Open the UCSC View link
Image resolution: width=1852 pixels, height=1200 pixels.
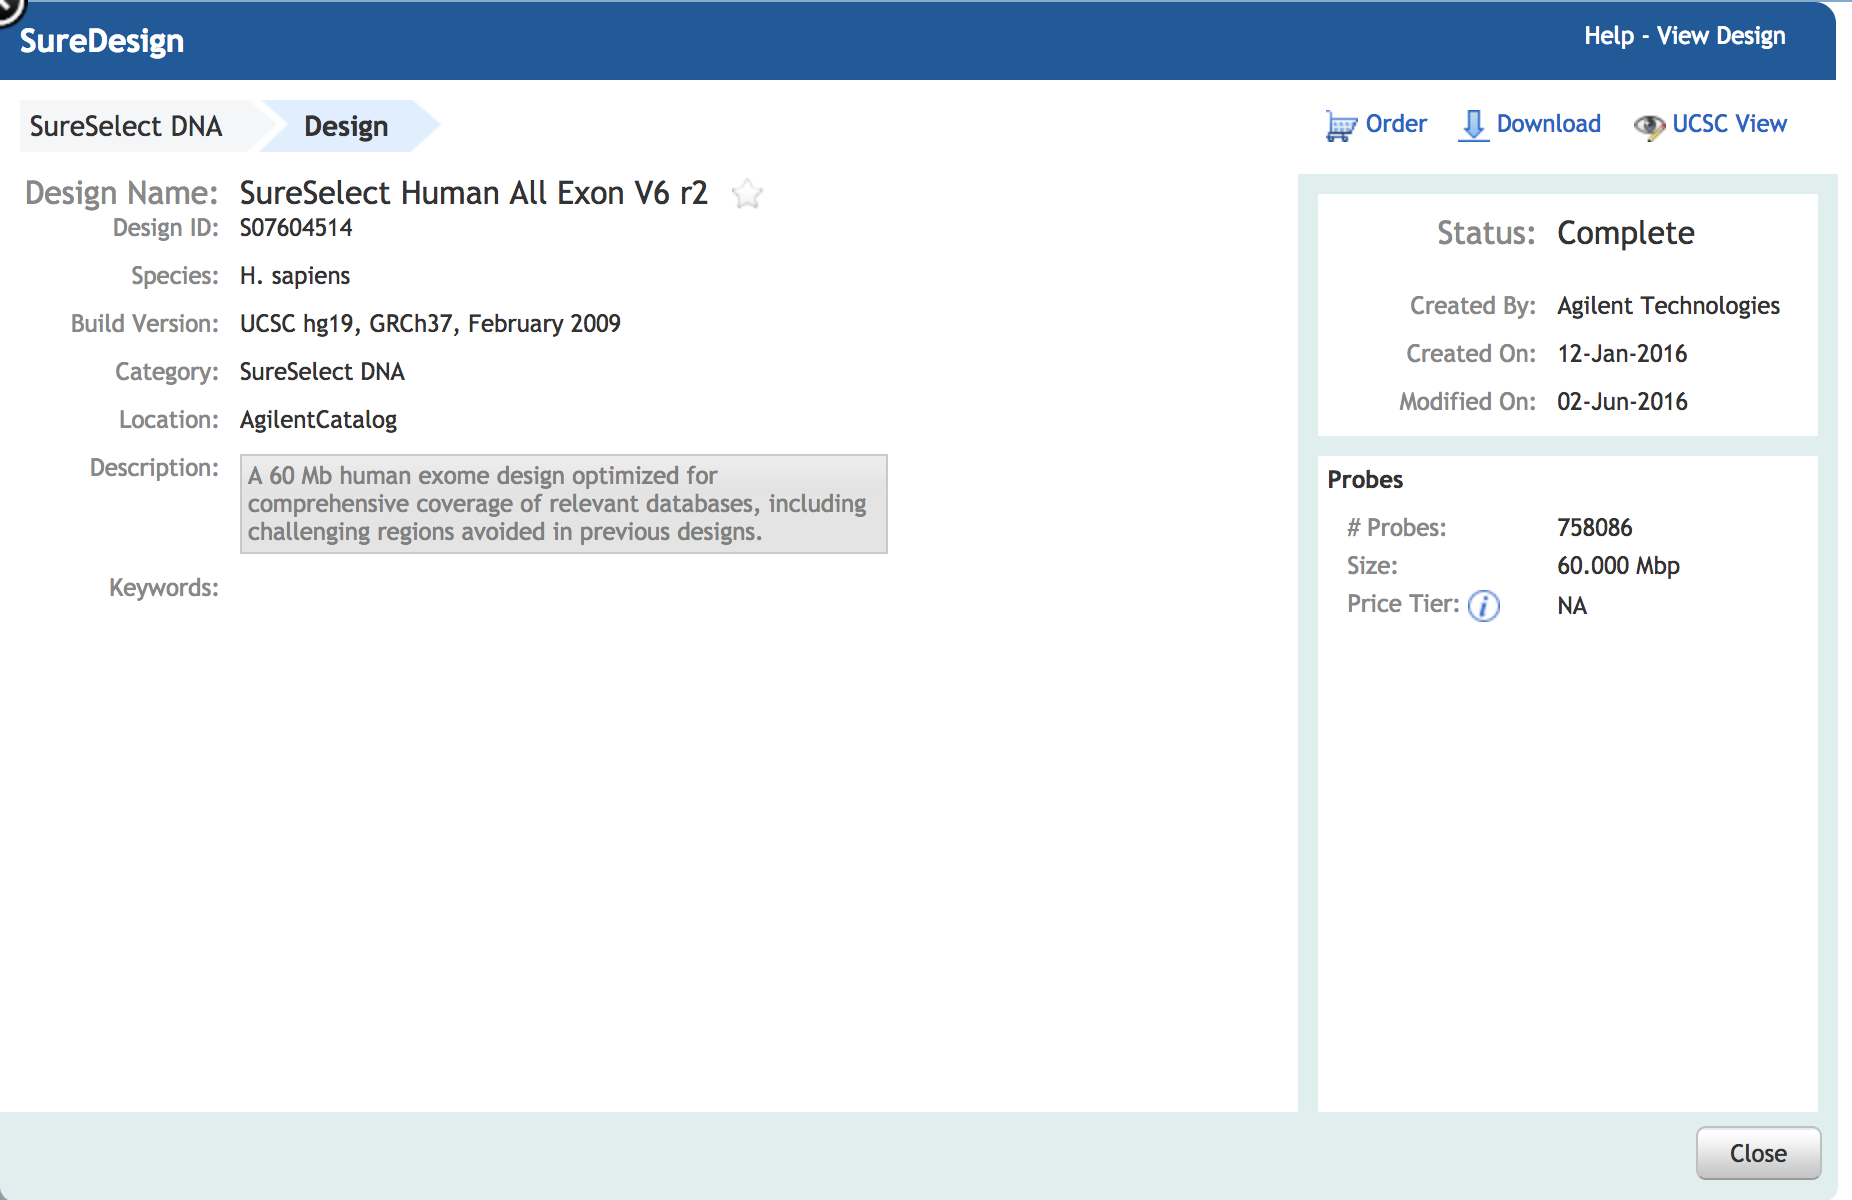pyautogui.click(x=1729, y=124)
